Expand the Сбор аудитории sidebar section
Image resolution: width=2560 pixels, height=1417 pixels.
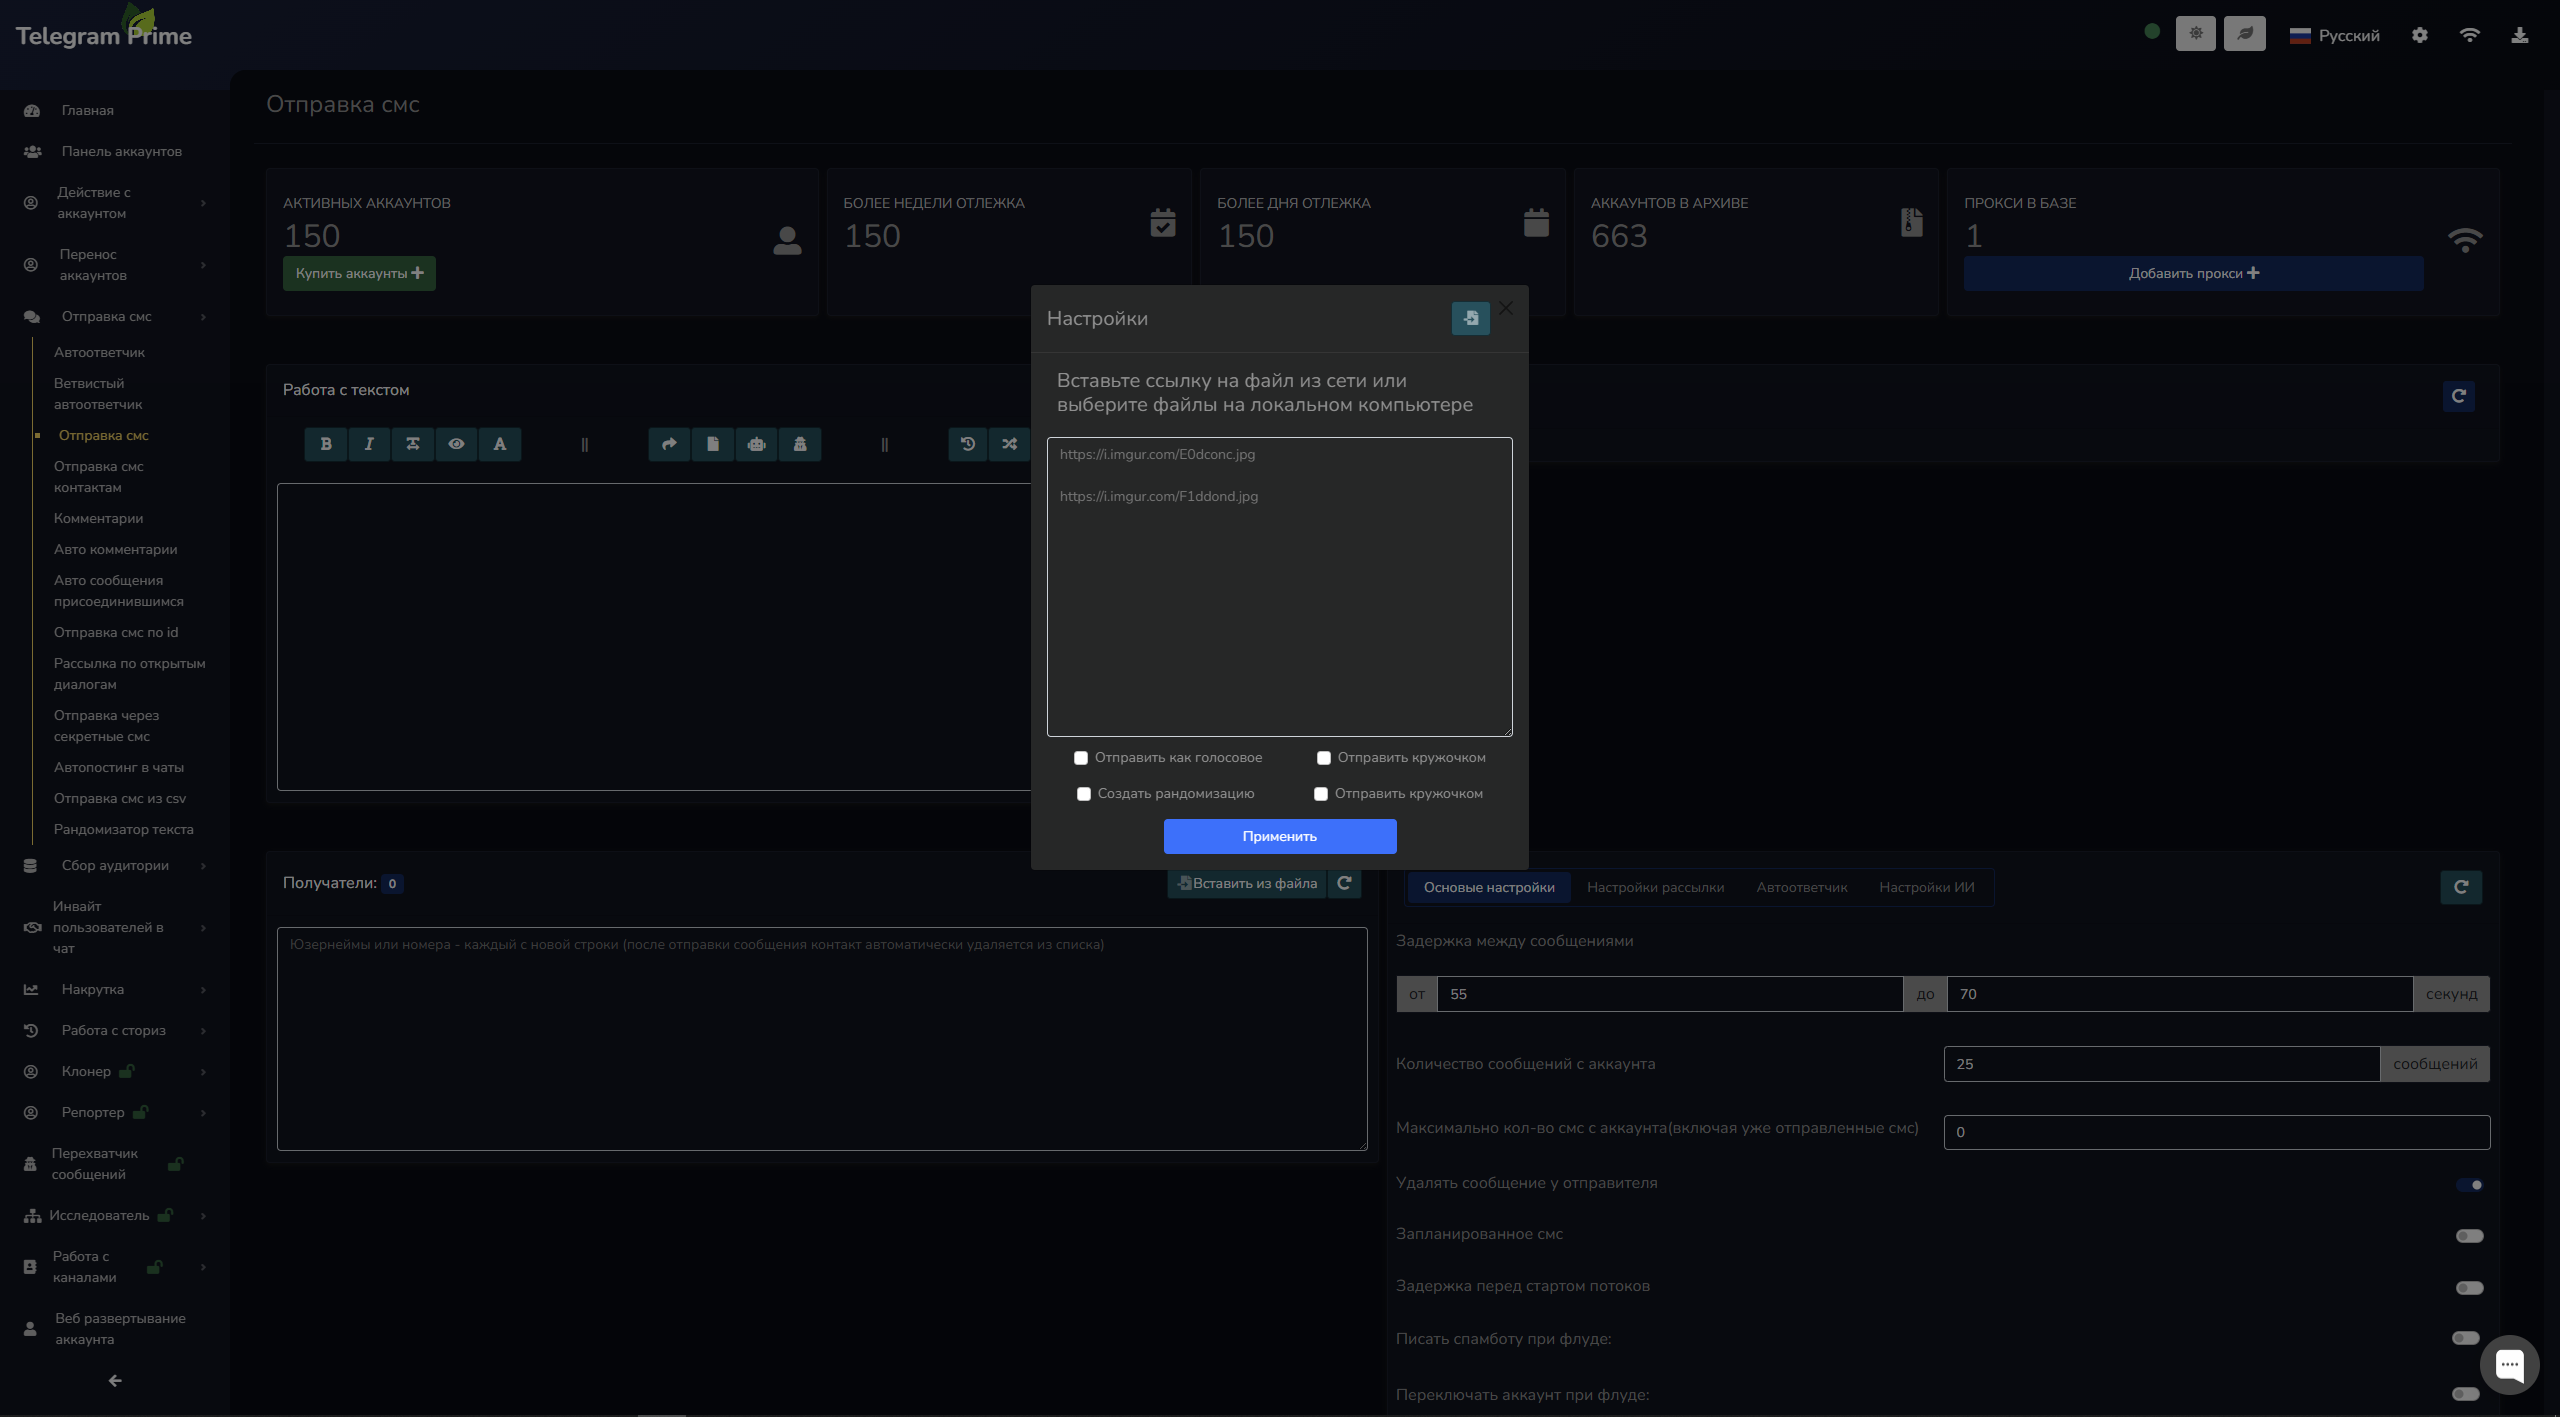click(x=115, y=866)
